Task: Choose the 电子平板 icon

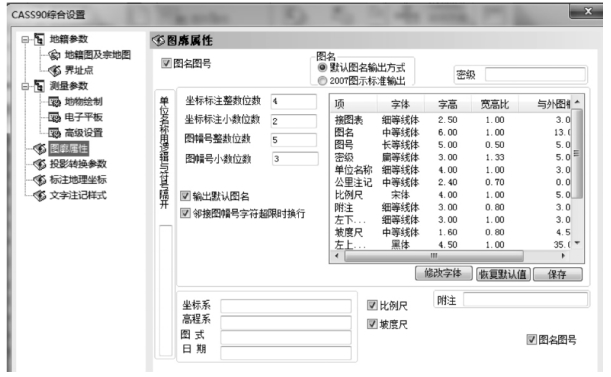Action: tap(54, 117)
